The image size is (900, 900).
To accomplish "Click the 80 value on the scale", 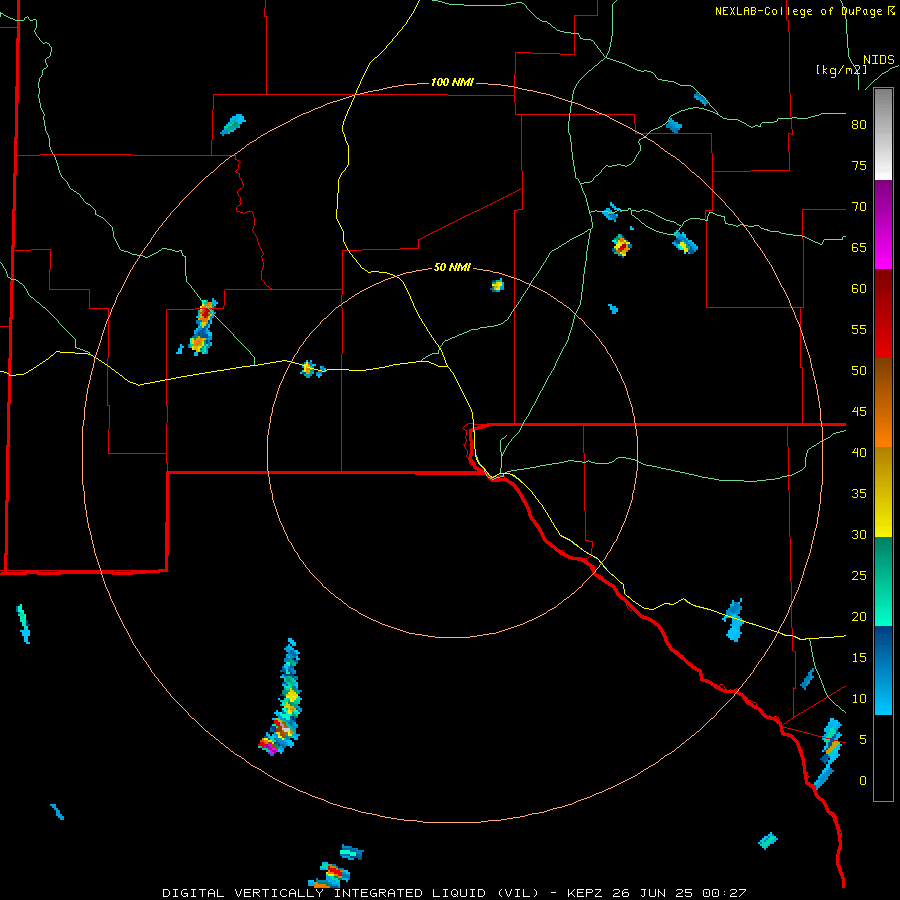I will [859, 125].
